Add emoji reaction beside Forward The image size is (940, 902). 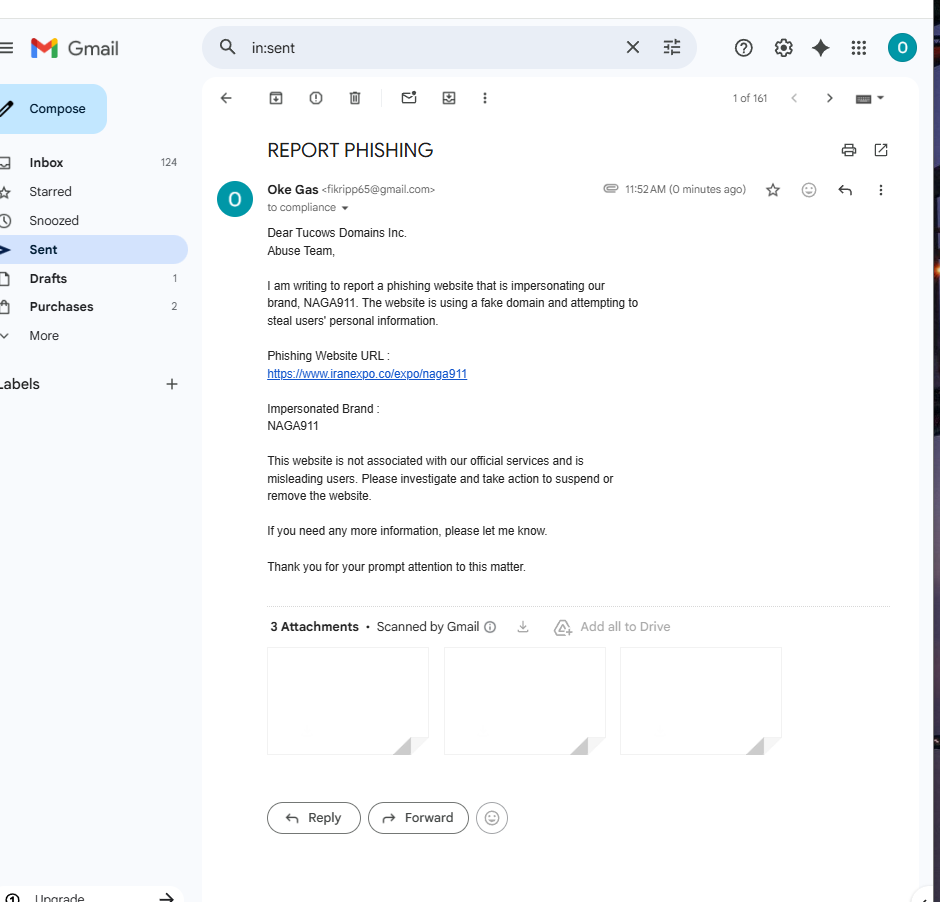coord(492,818)
